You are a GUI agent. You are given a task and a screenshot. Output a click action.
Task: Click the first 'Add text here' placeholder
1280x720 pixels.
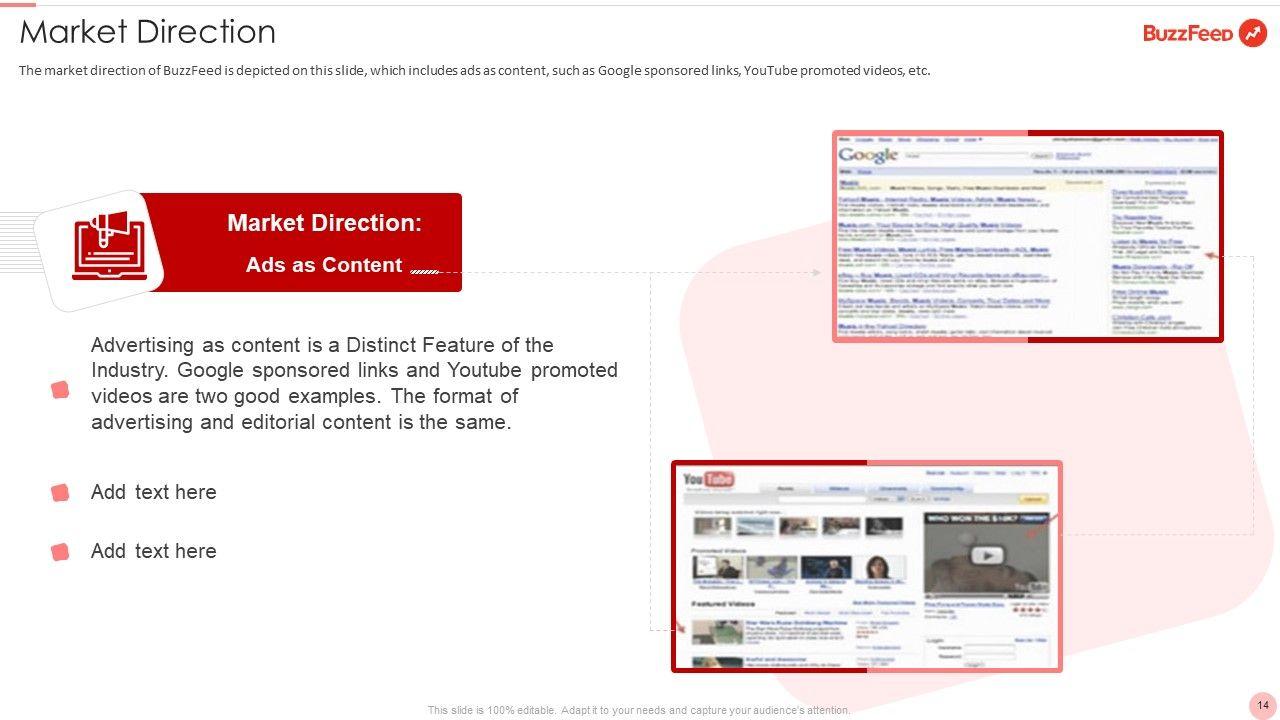[153, 492]
